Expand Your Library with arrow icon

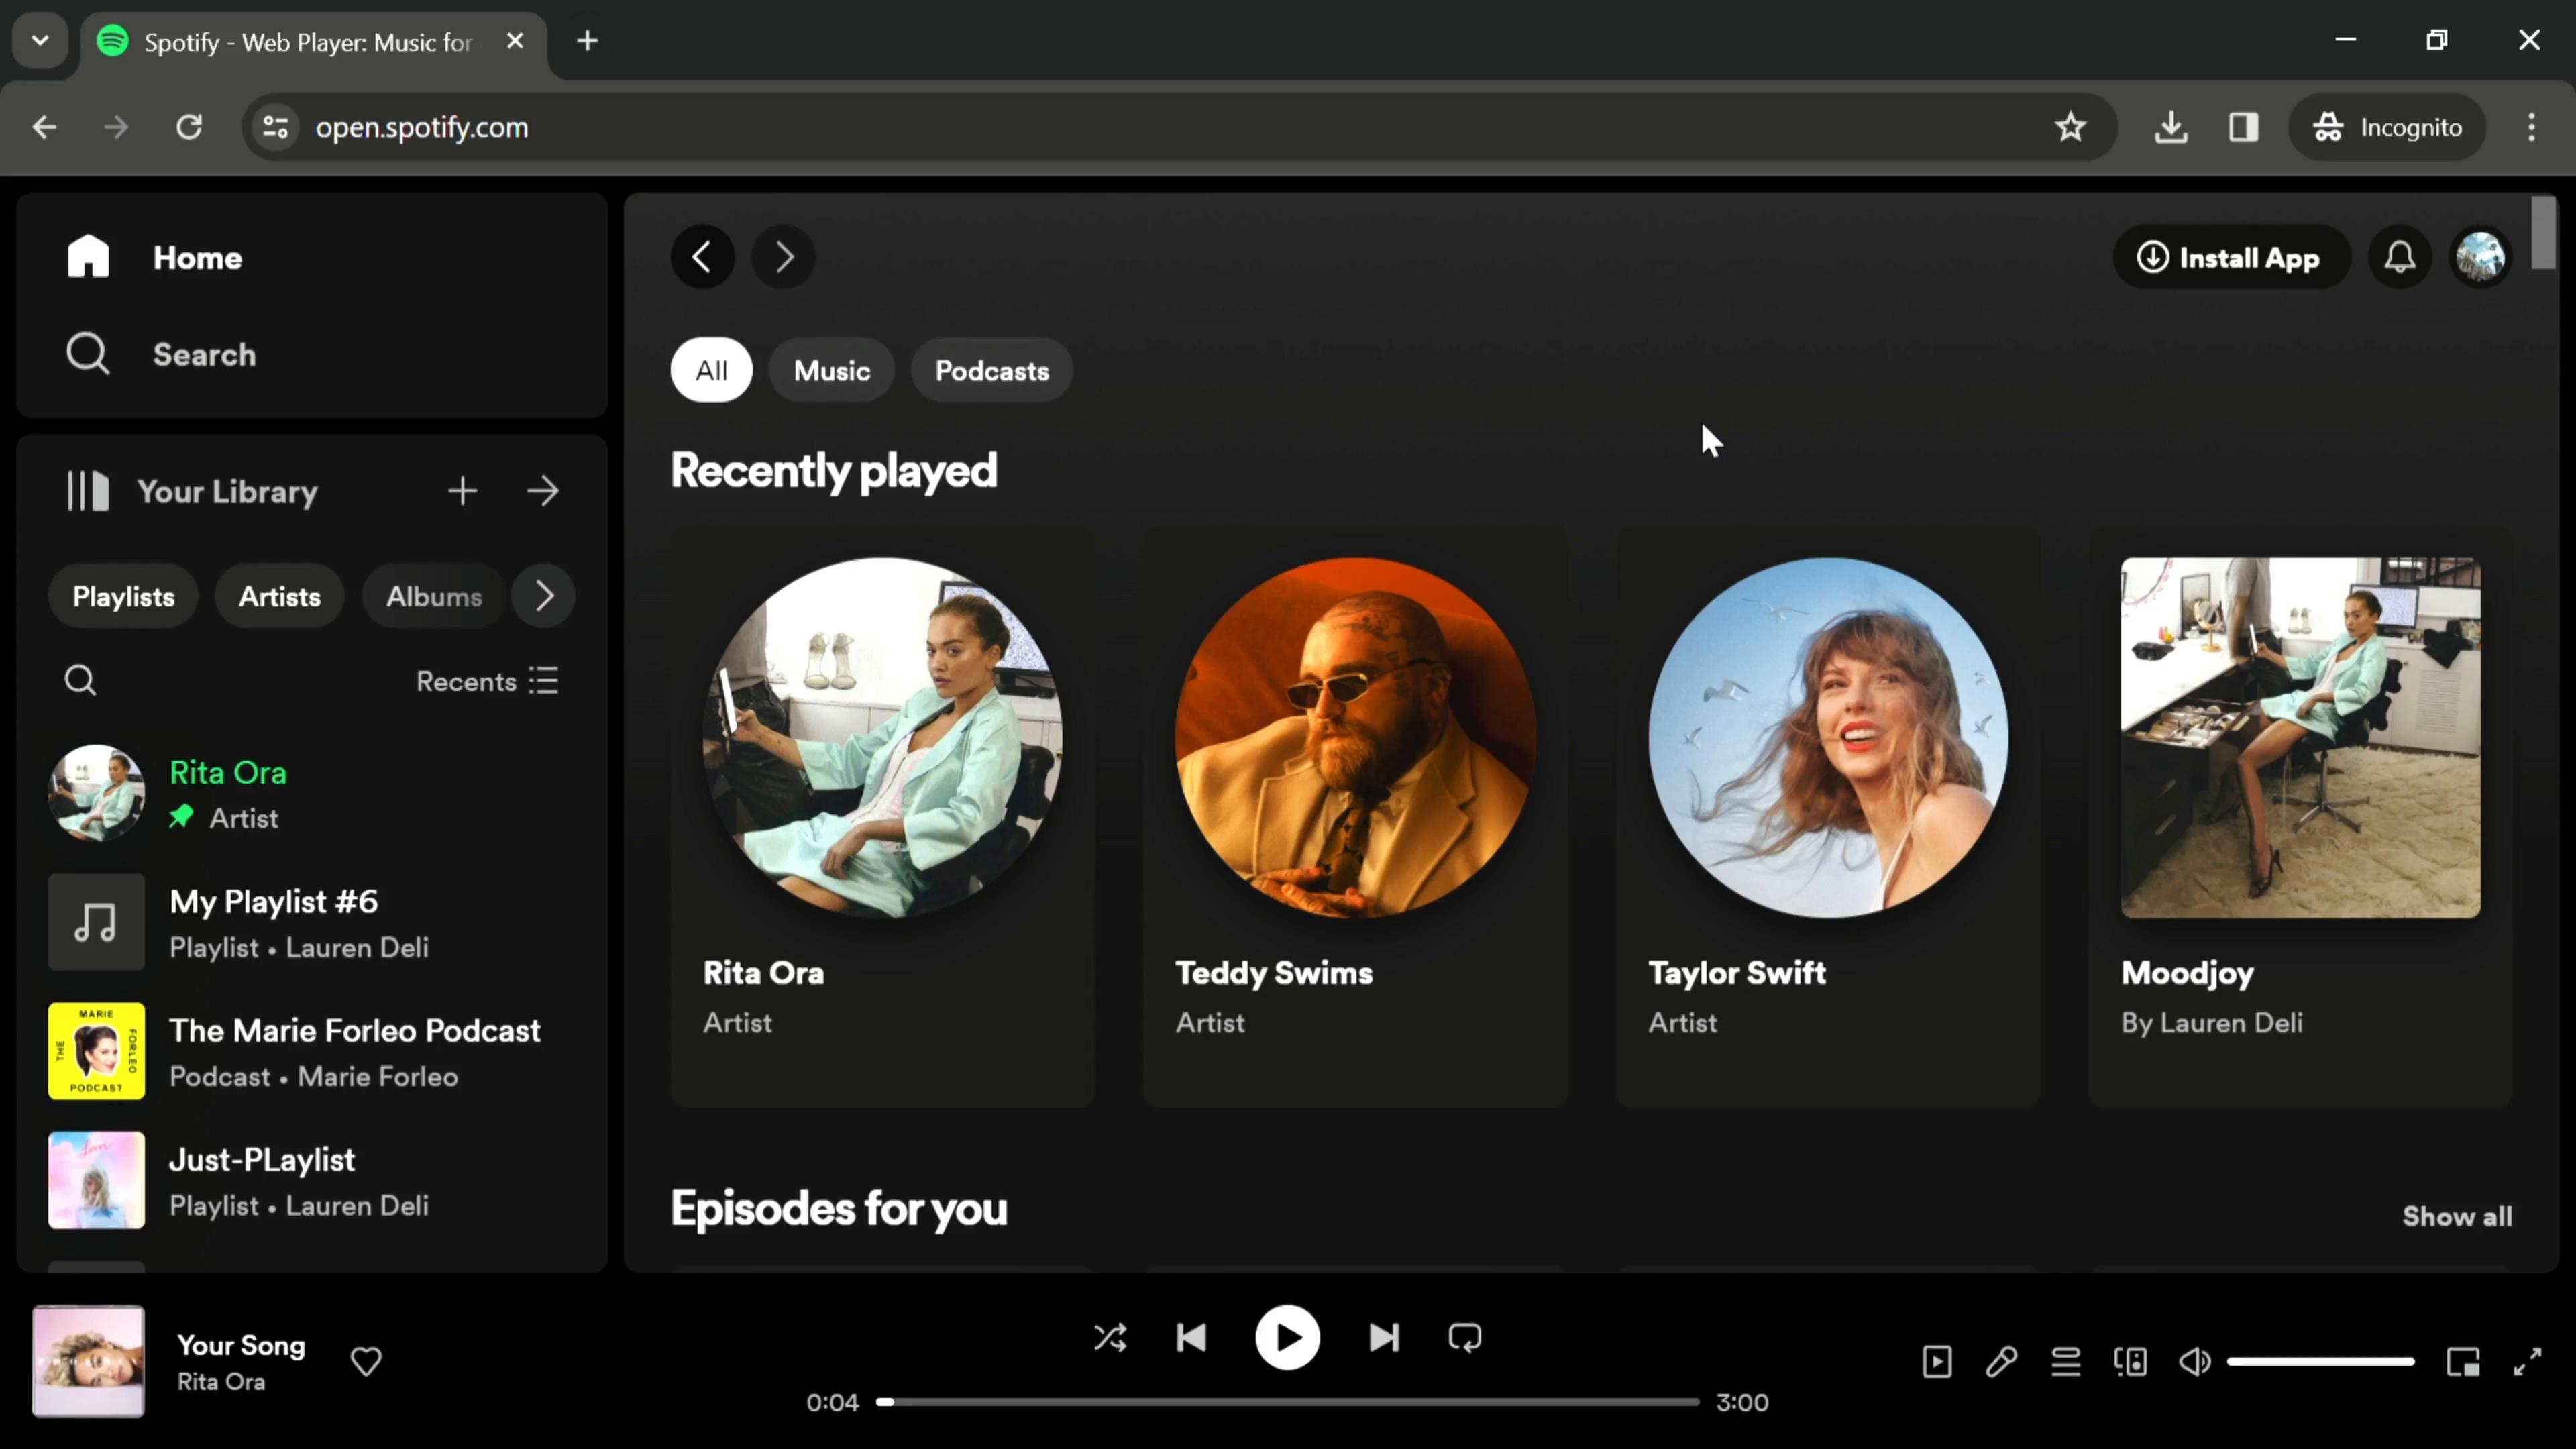click(543, 492)
